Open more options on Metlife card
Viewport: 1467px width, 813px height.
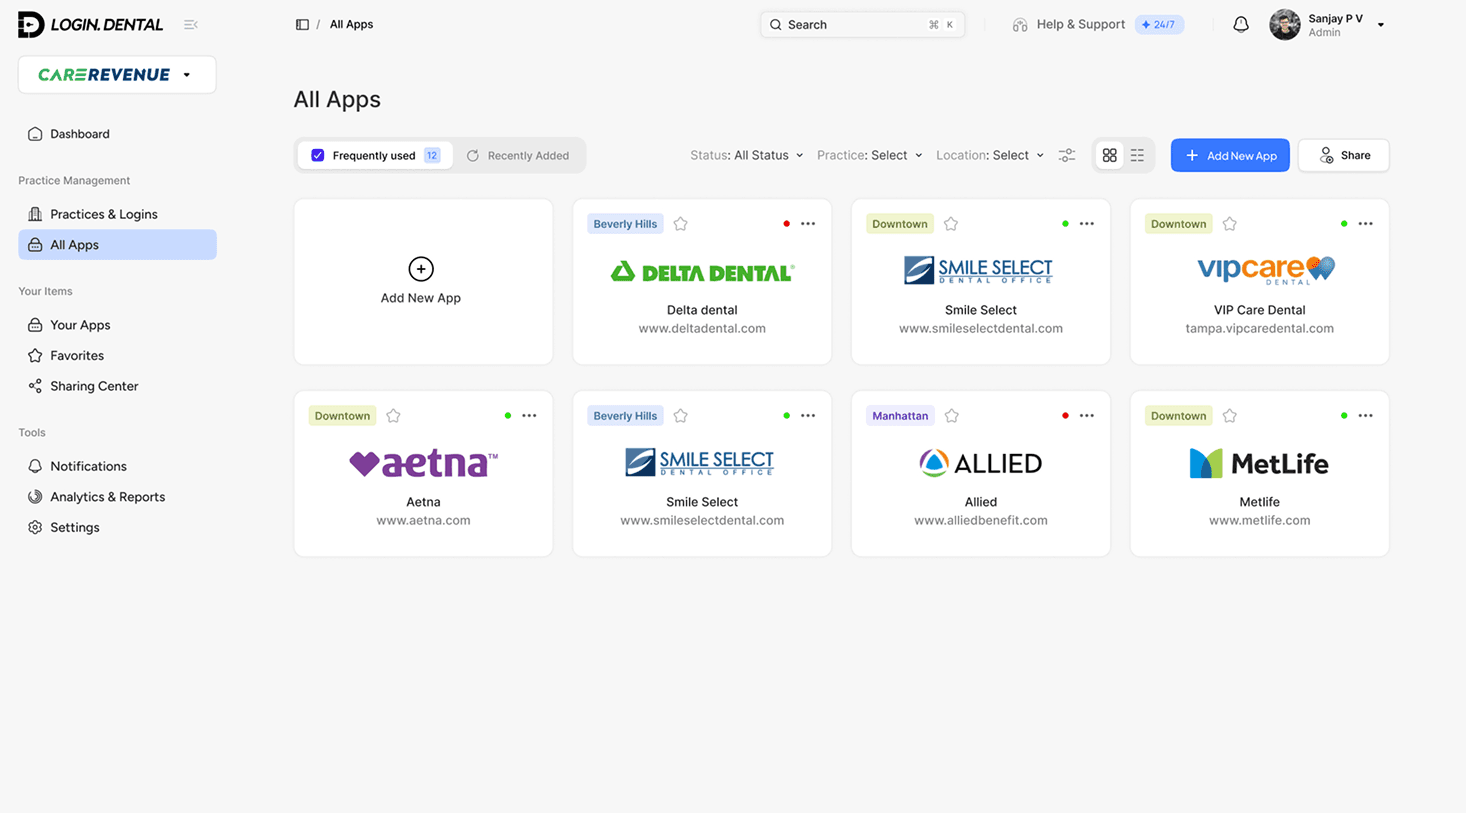(x=1365, y=416)
